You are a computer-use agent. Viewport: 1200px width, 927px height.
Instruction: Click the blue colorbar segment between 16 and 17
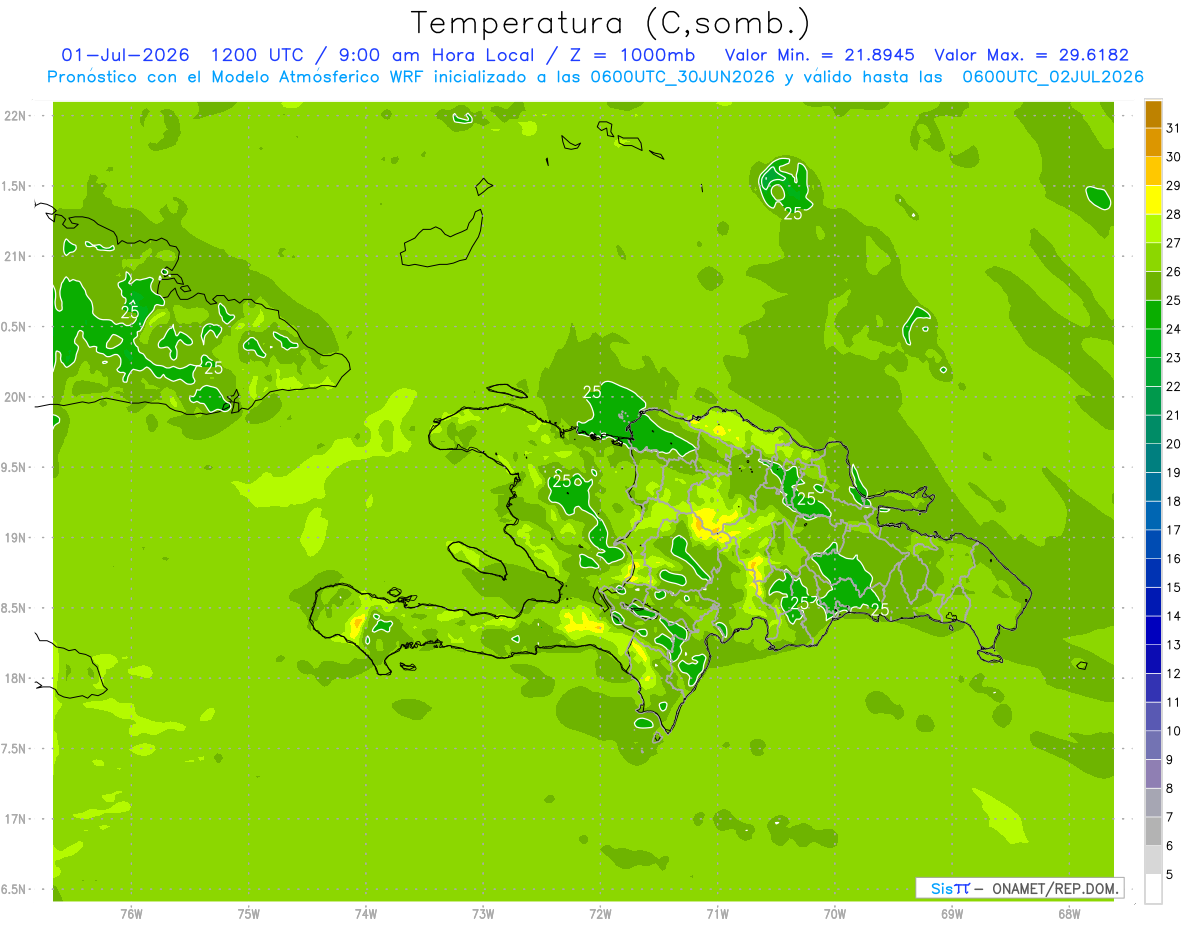coord(1153,544)
